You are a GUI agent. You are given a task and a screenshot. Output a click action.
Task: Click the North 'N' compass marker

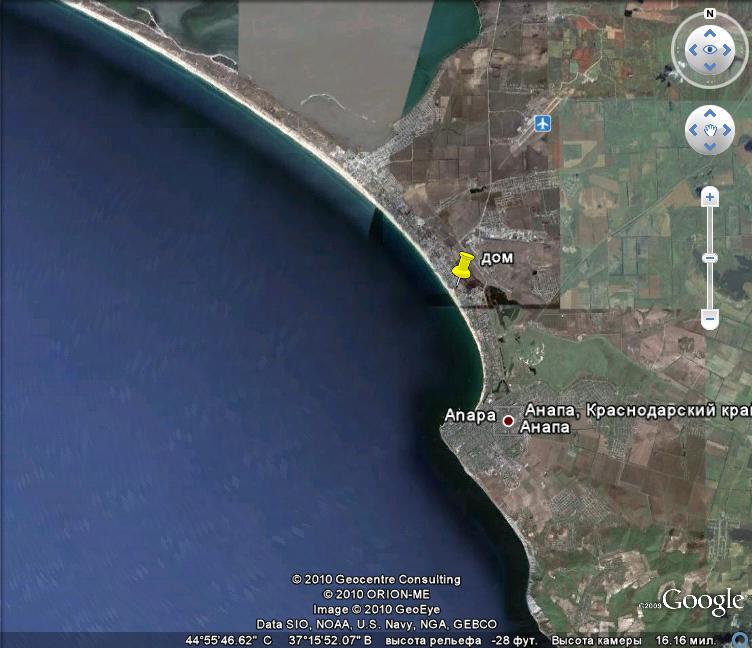click(709, 14)
